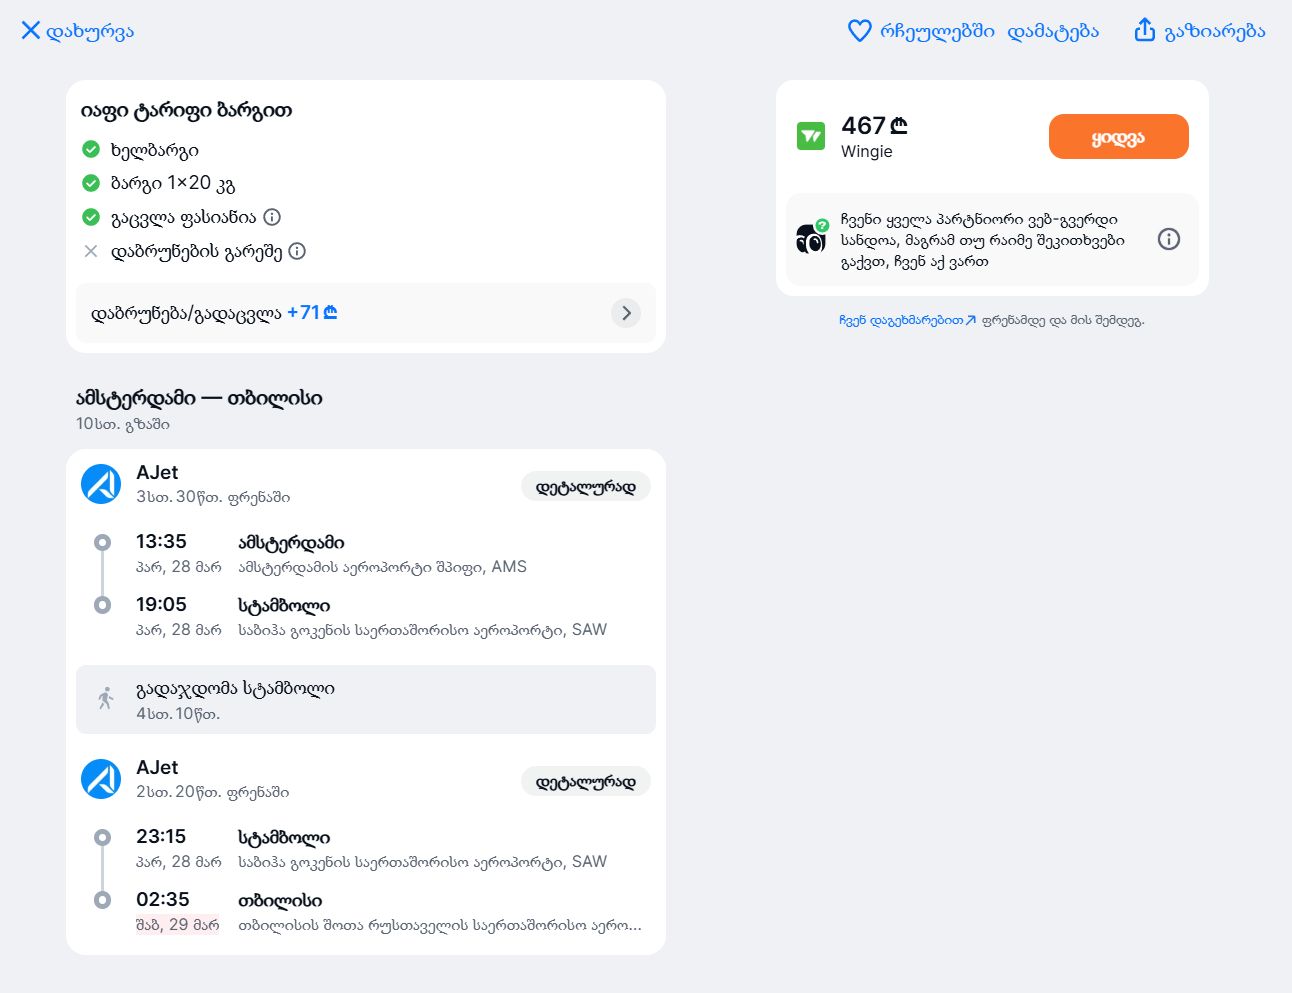
Task: Expand დეტალურად for the Amsterdam–Istanbul flight
Action: (x=586, y=487)
